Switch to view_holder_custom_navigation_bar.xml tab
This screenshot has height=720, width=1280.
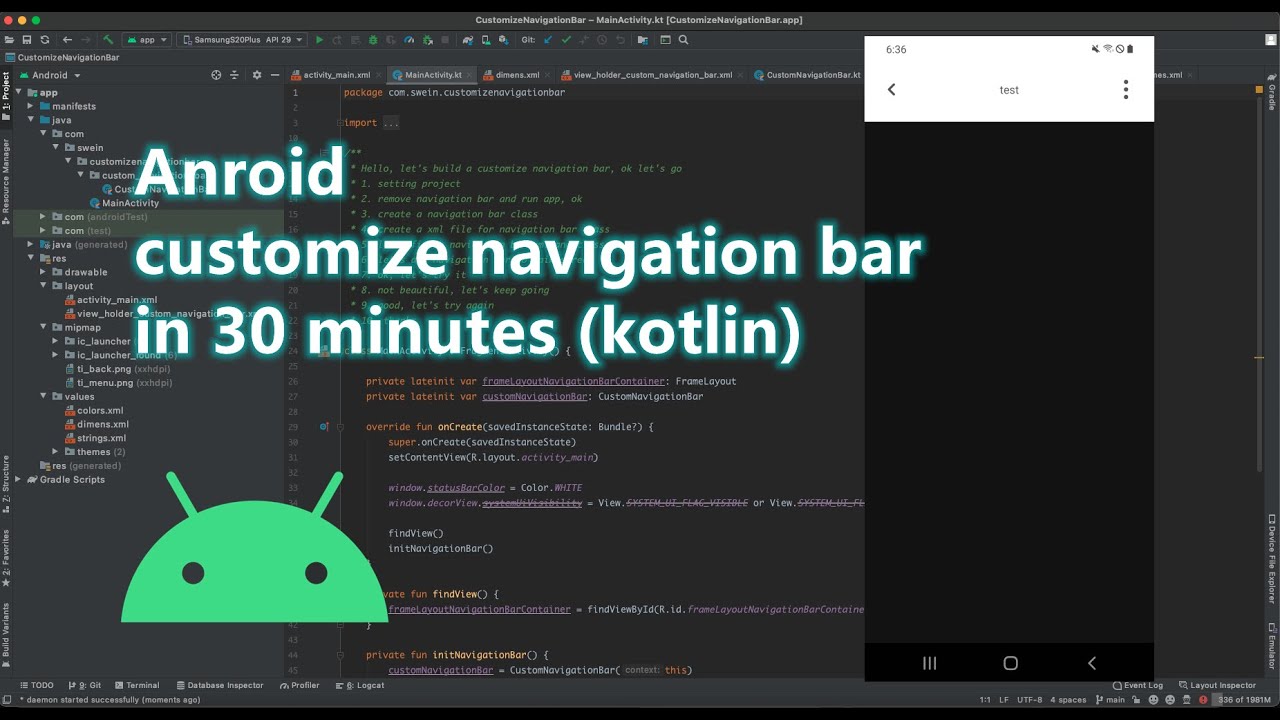click(x=652, y=75)
